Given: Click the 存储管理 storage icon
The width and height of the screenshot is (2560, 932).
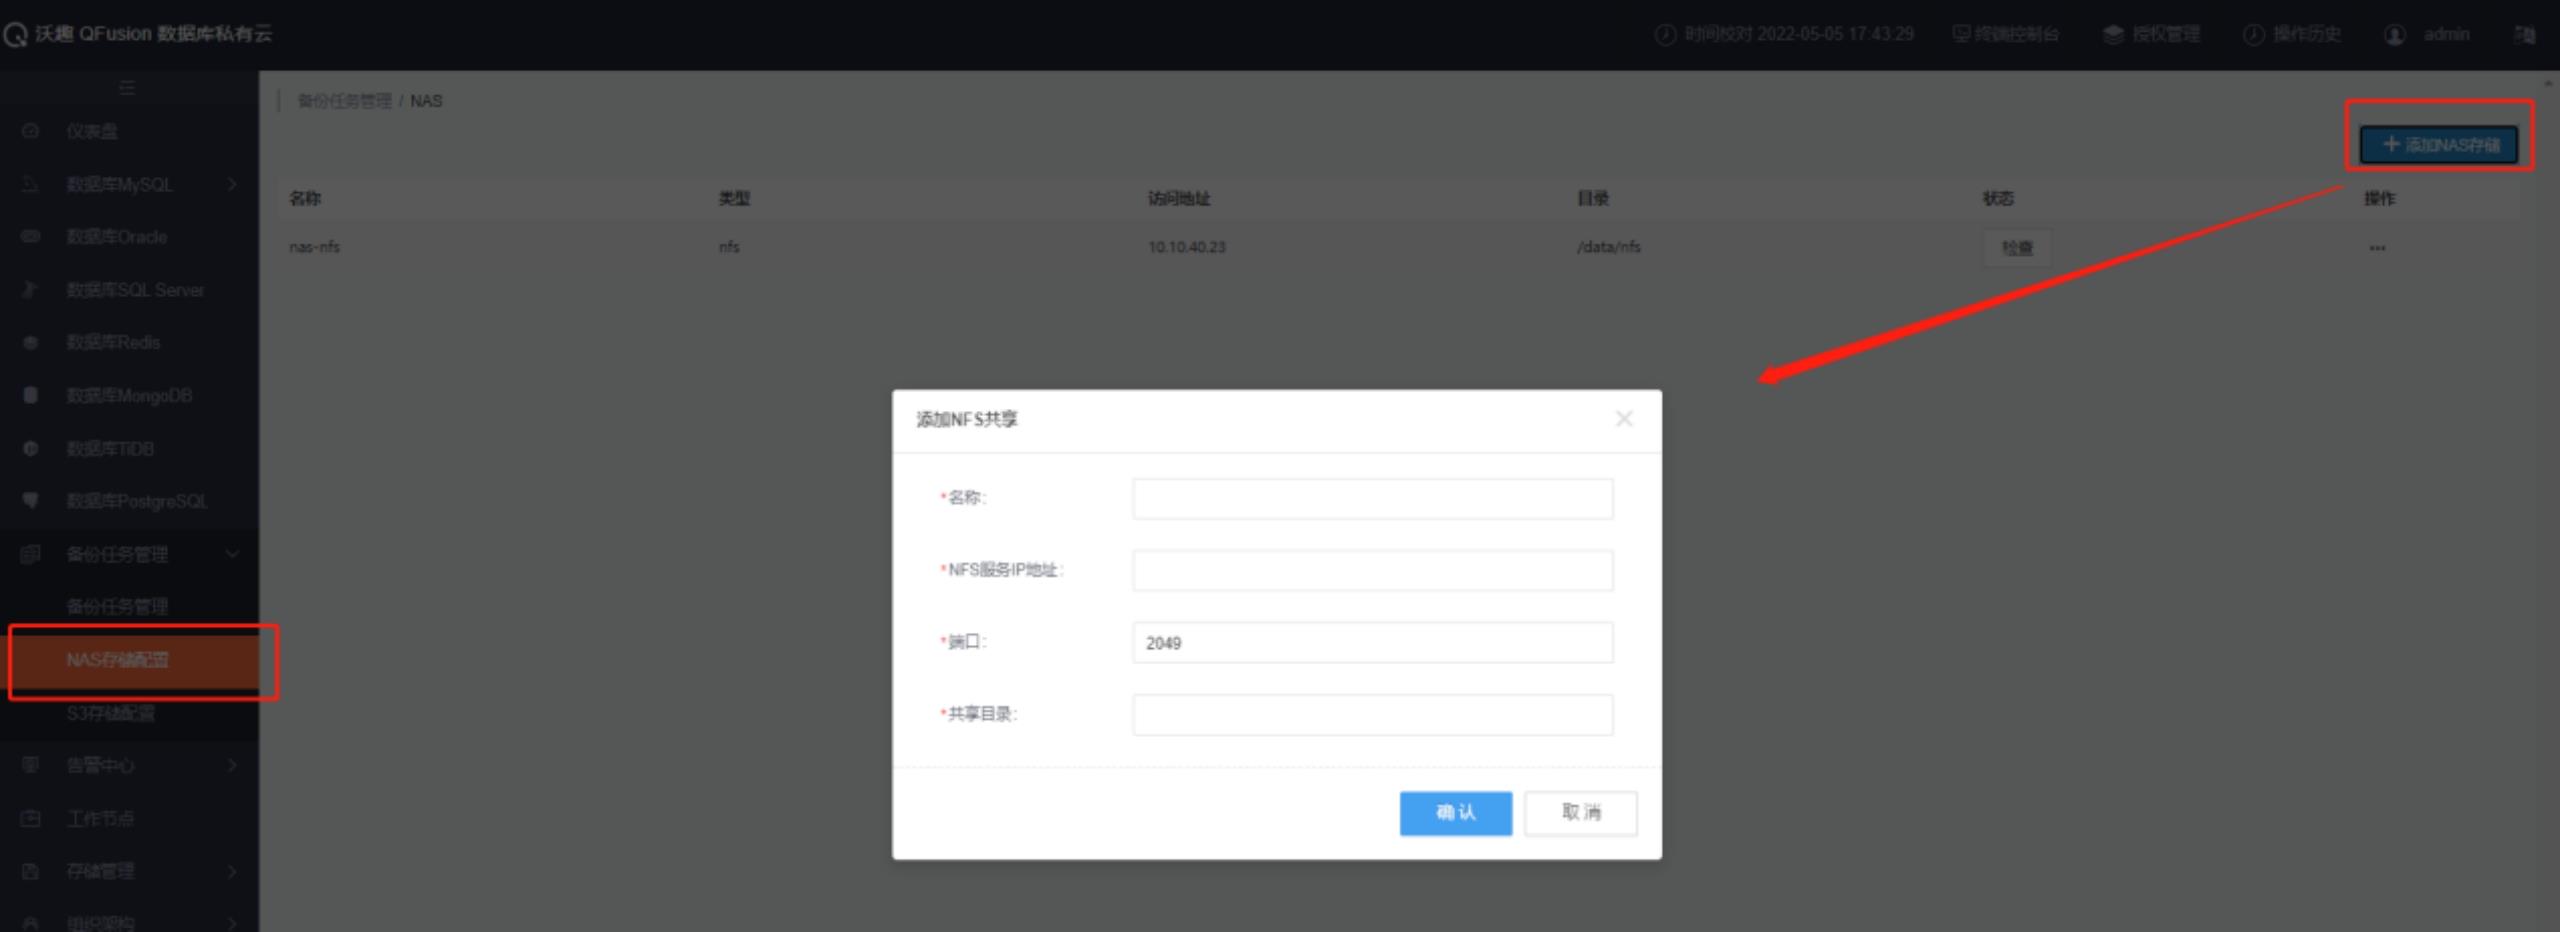Looking at the screenshot, I should (x=31, y=871).
